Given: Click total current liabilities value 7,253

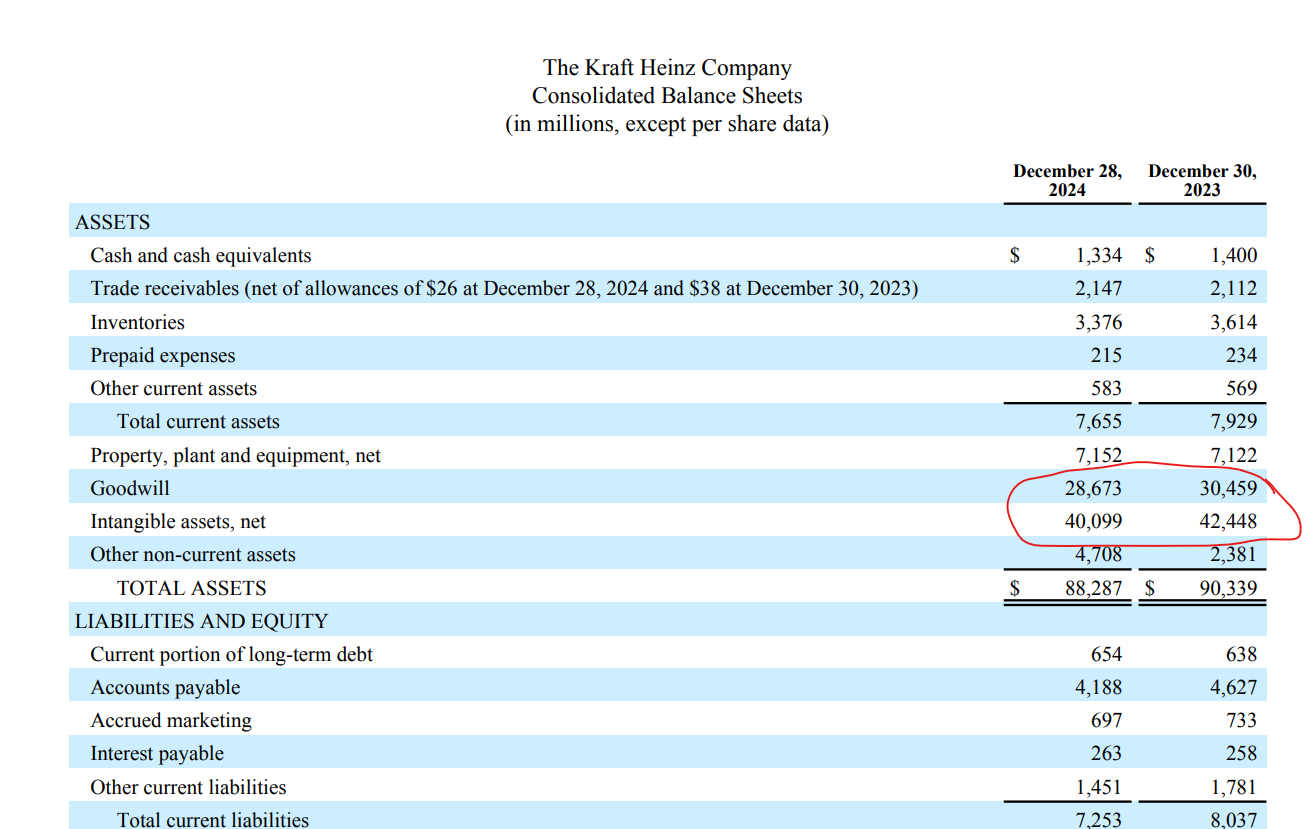Looking at the screenshot, I should (1098, 820).
